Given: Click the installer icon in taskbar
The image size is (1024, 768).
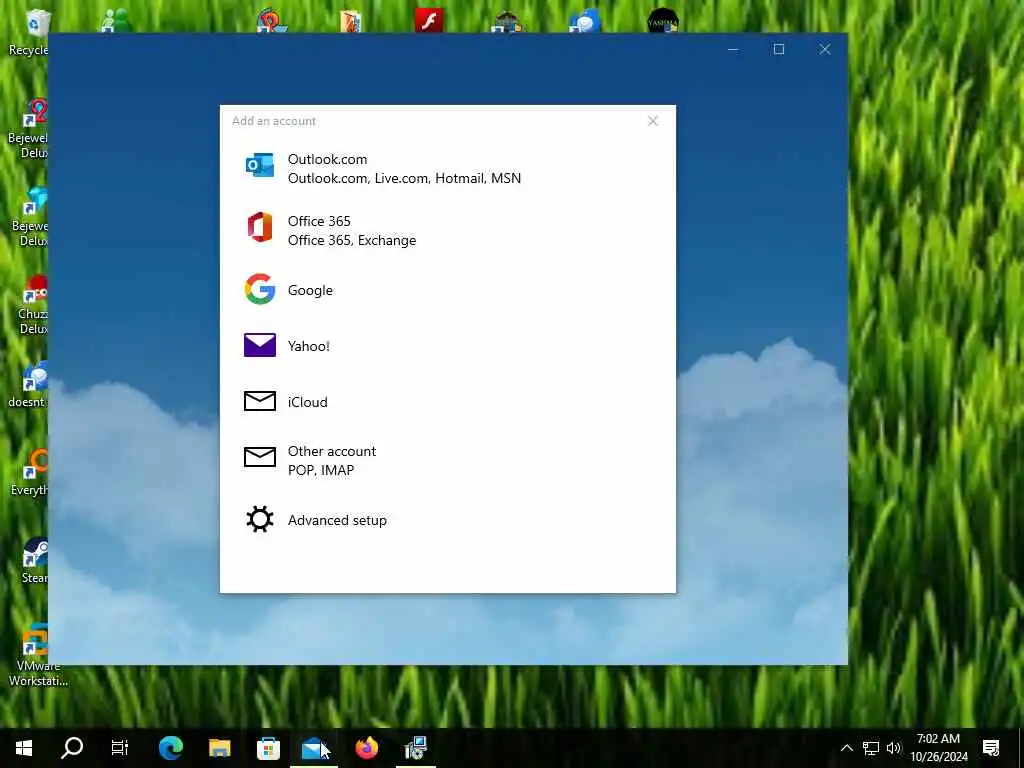Looking at the screenshot, I should coord(415,748).
